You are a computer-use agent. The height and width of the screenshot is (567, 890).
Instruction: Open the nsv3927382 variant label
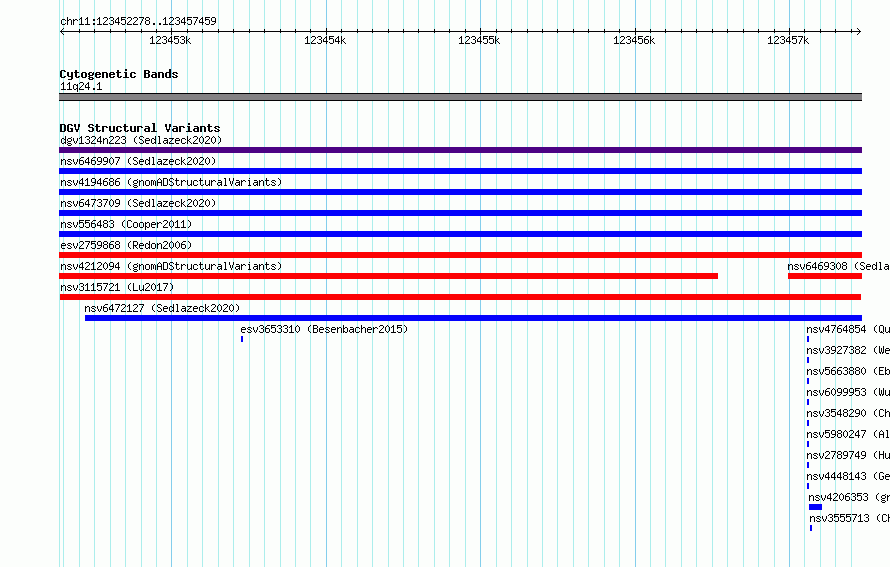pos(848,350)
